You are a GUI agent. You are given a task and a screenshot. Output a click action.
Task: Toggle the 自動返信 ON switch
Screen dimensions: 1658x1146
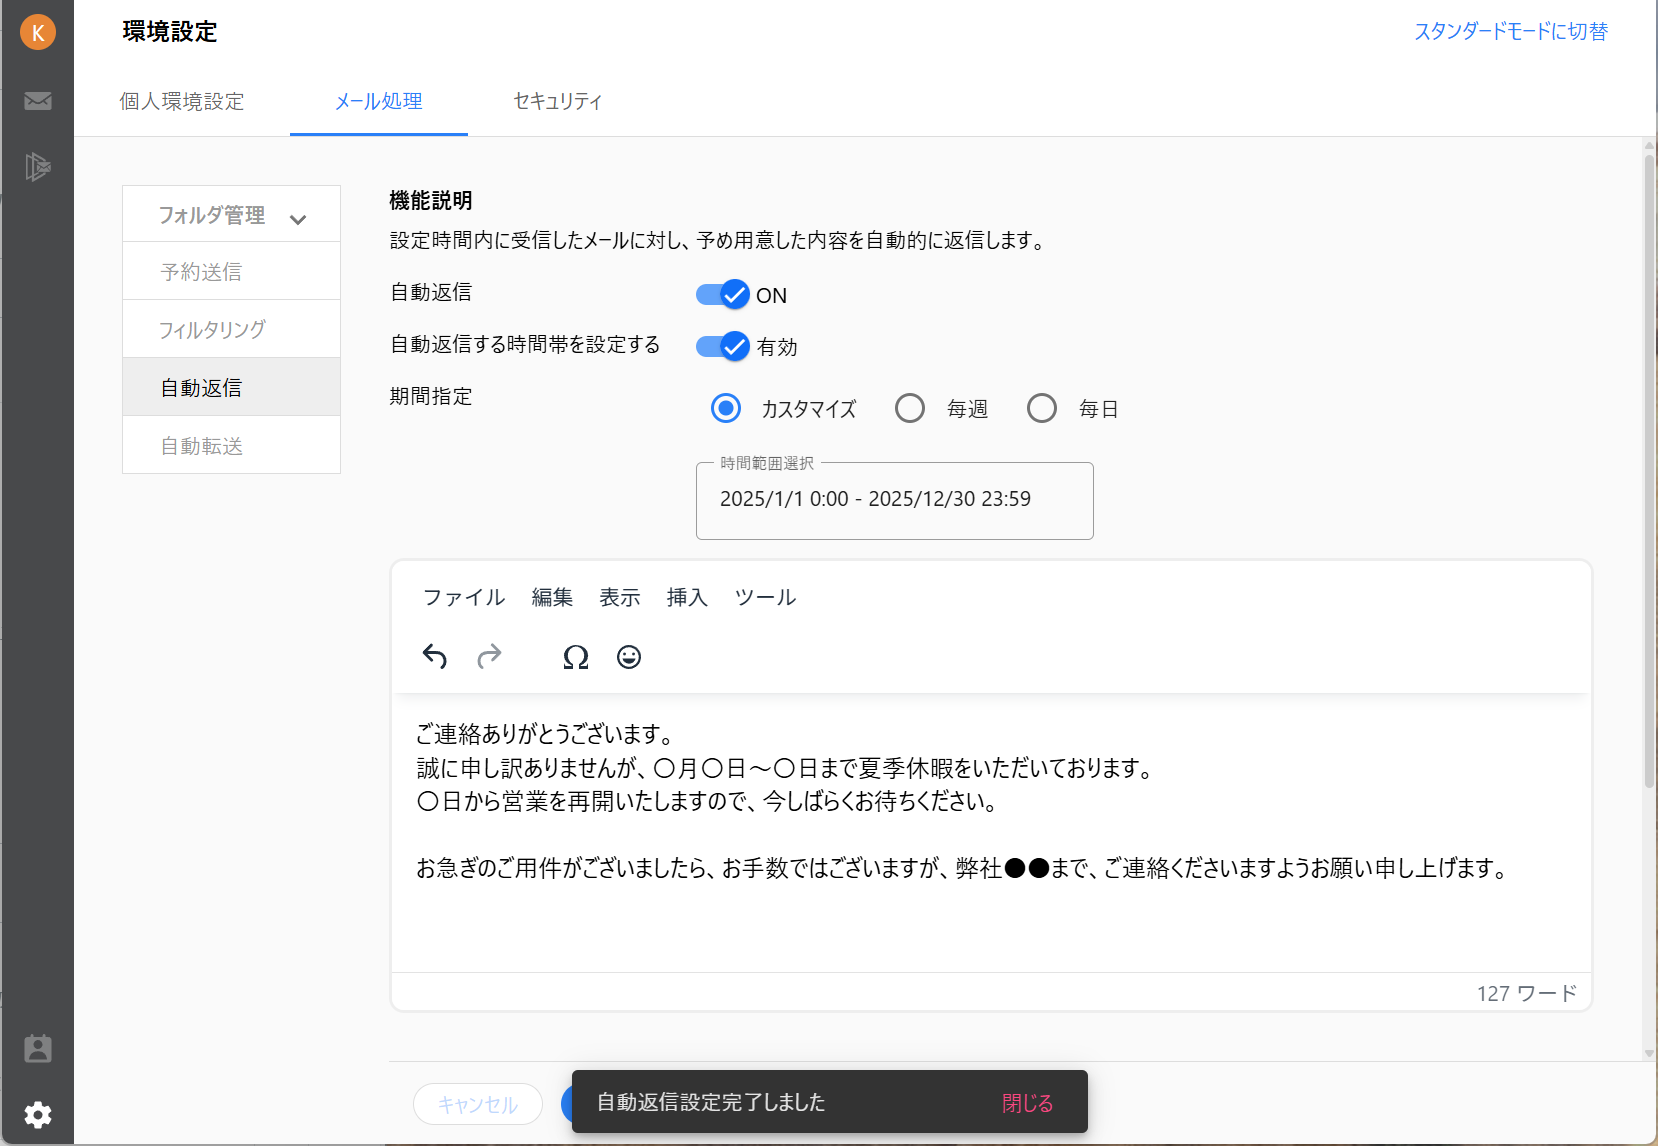(x=723, y=295)
